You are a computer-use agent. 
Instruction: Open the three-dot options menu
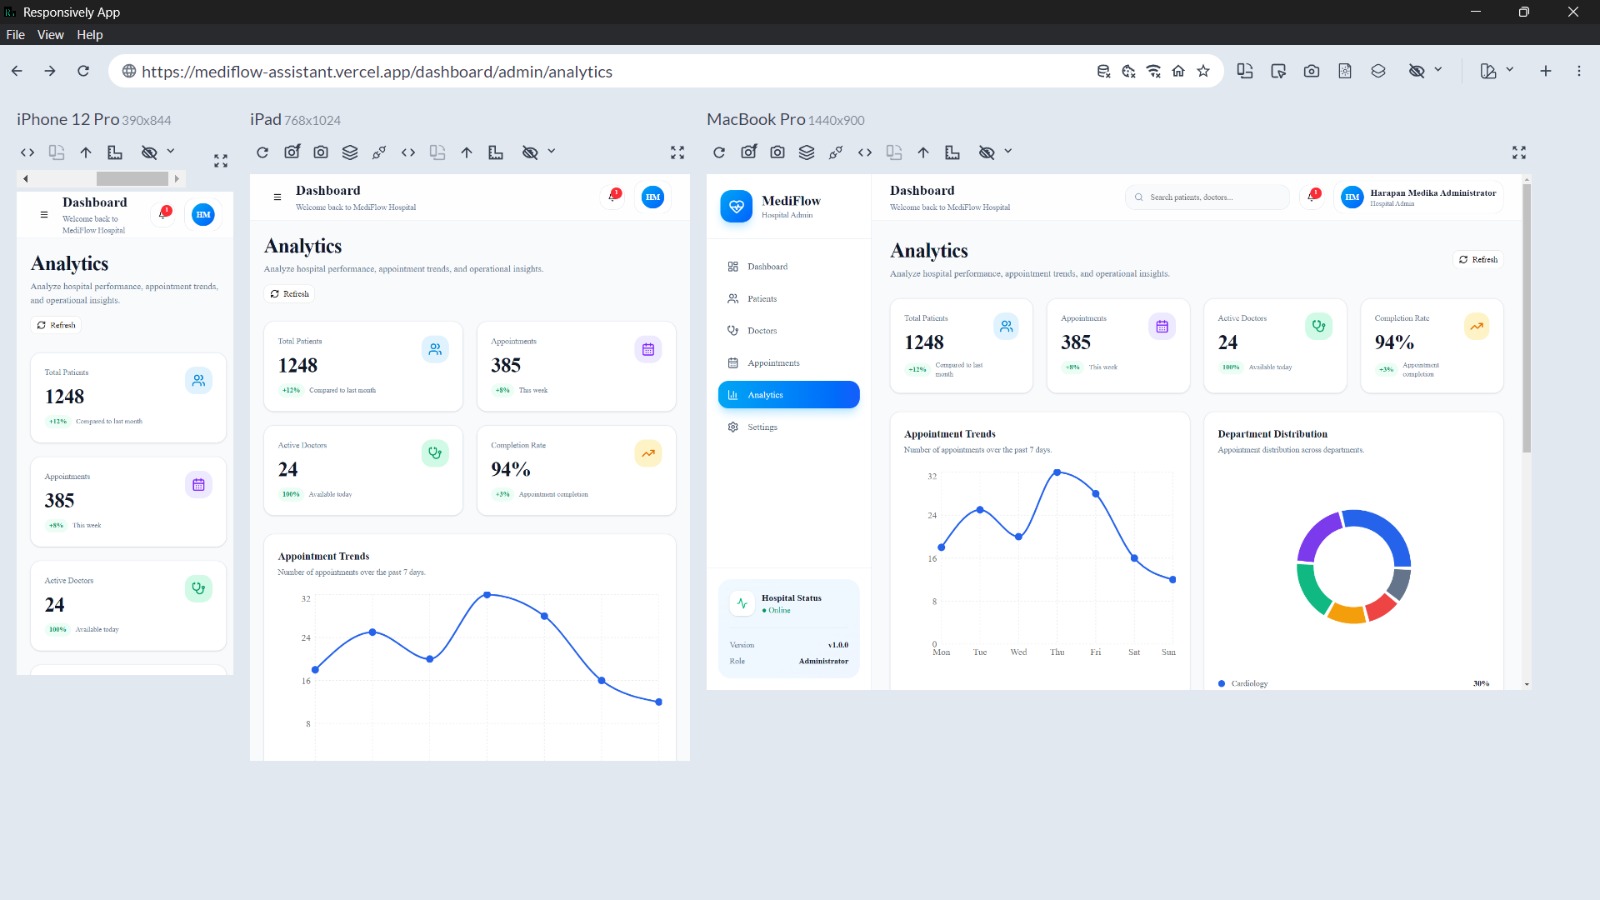1579,71
